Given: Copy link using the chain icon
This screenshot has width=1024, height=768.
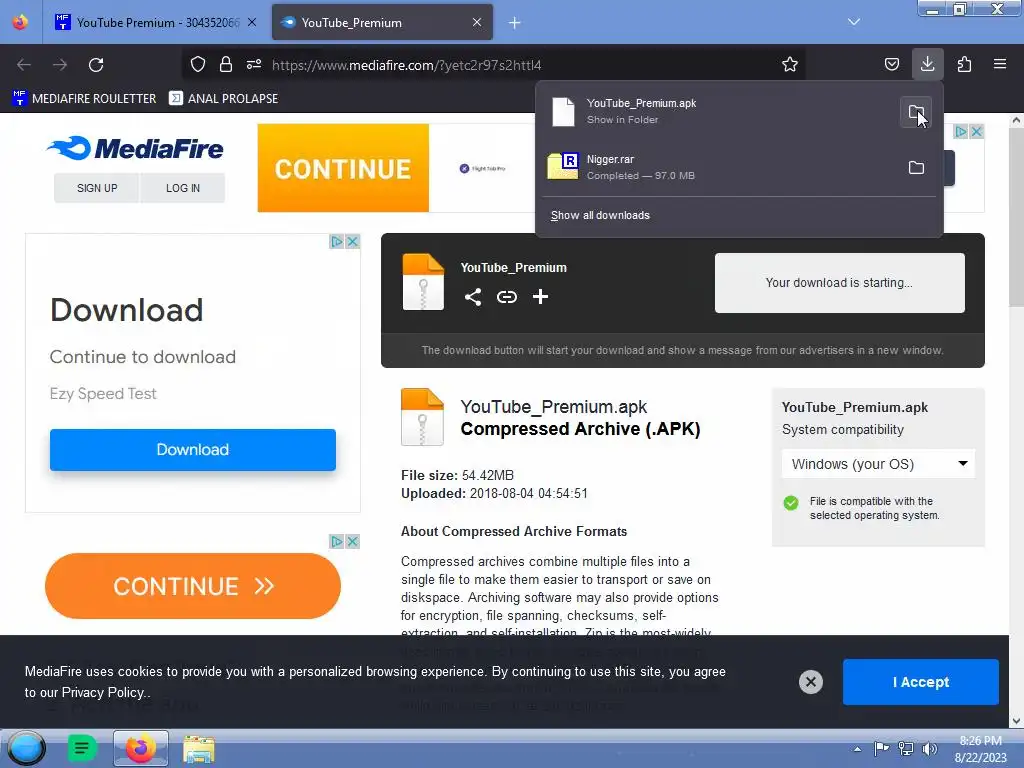Looking at the screenshot, I should pos(507,297).
